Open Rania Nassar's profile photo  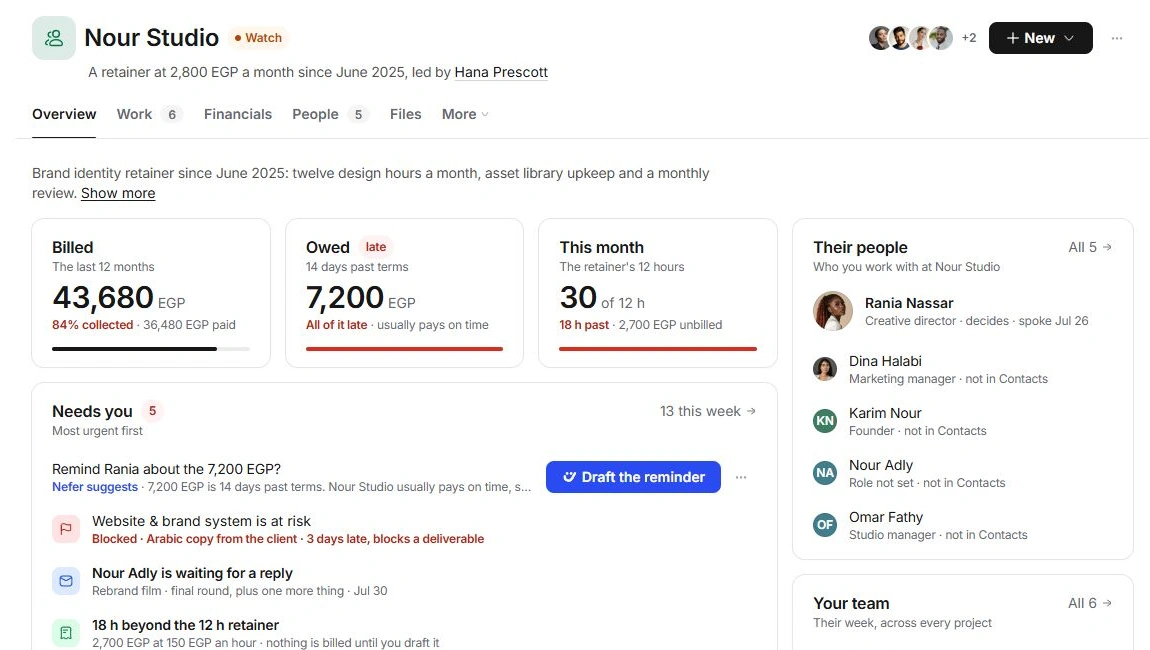pos(832,311)
